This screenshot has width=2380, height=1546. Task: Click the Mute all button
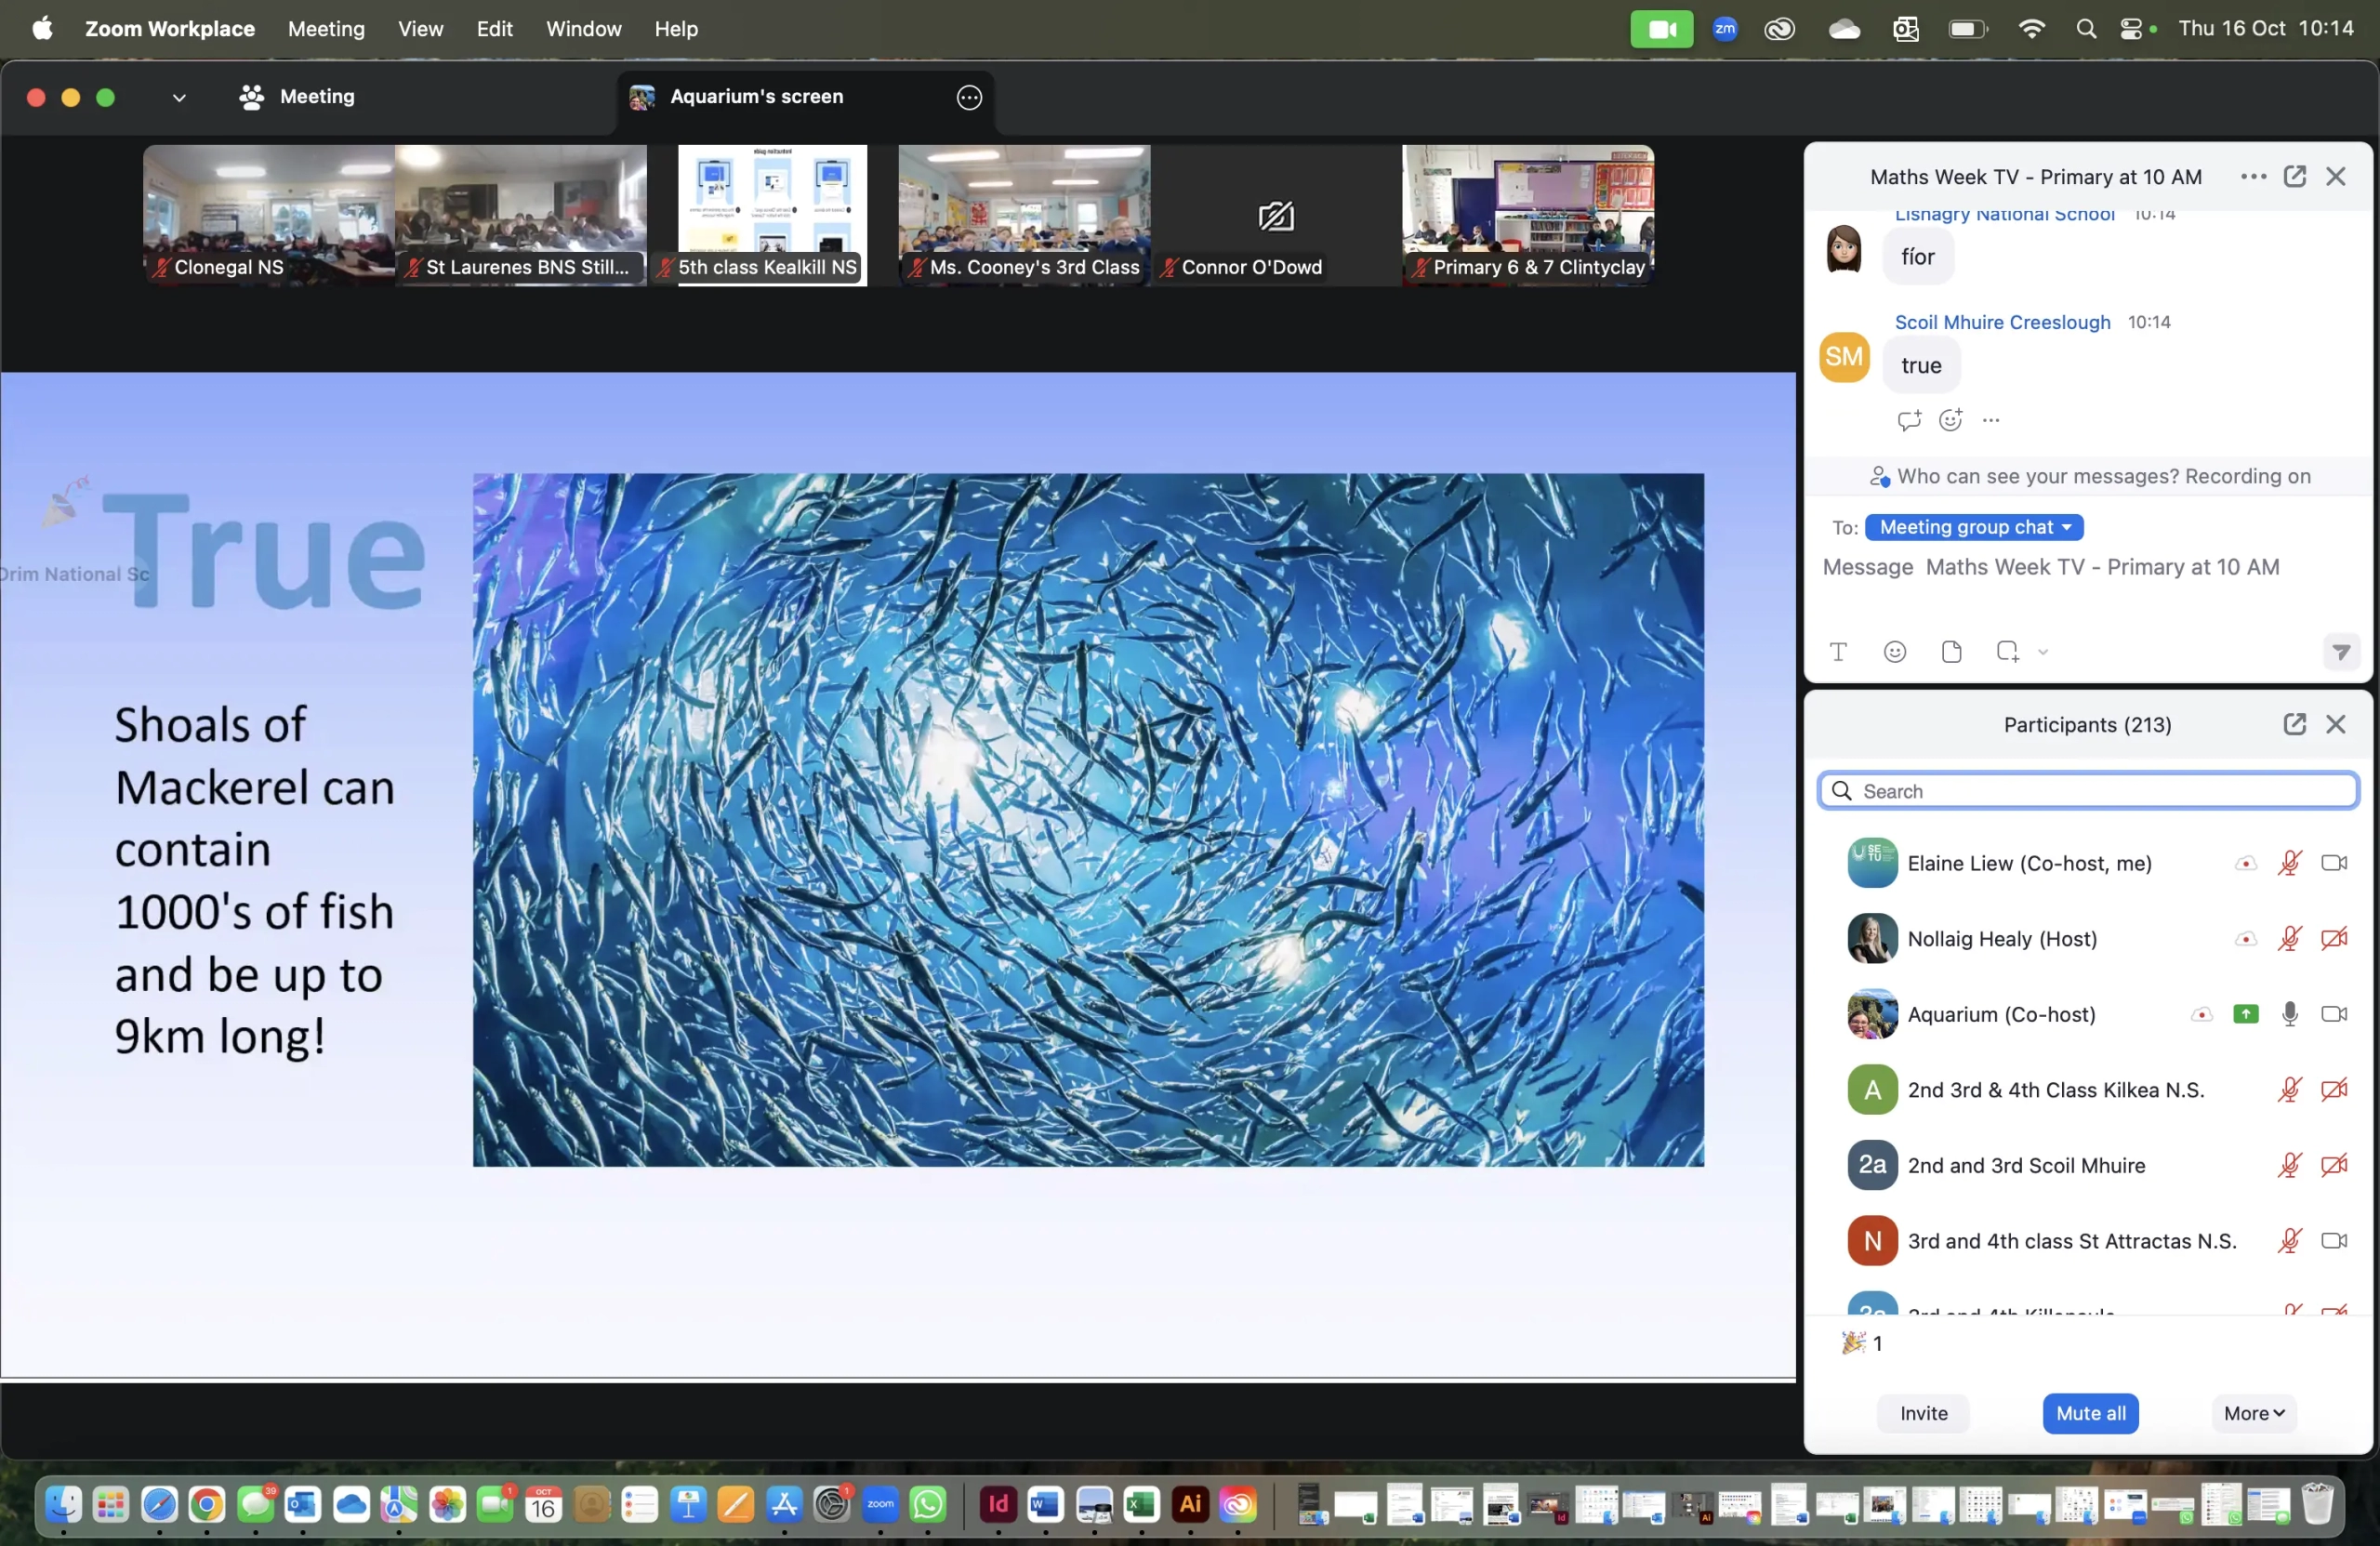(2090, 1413)
